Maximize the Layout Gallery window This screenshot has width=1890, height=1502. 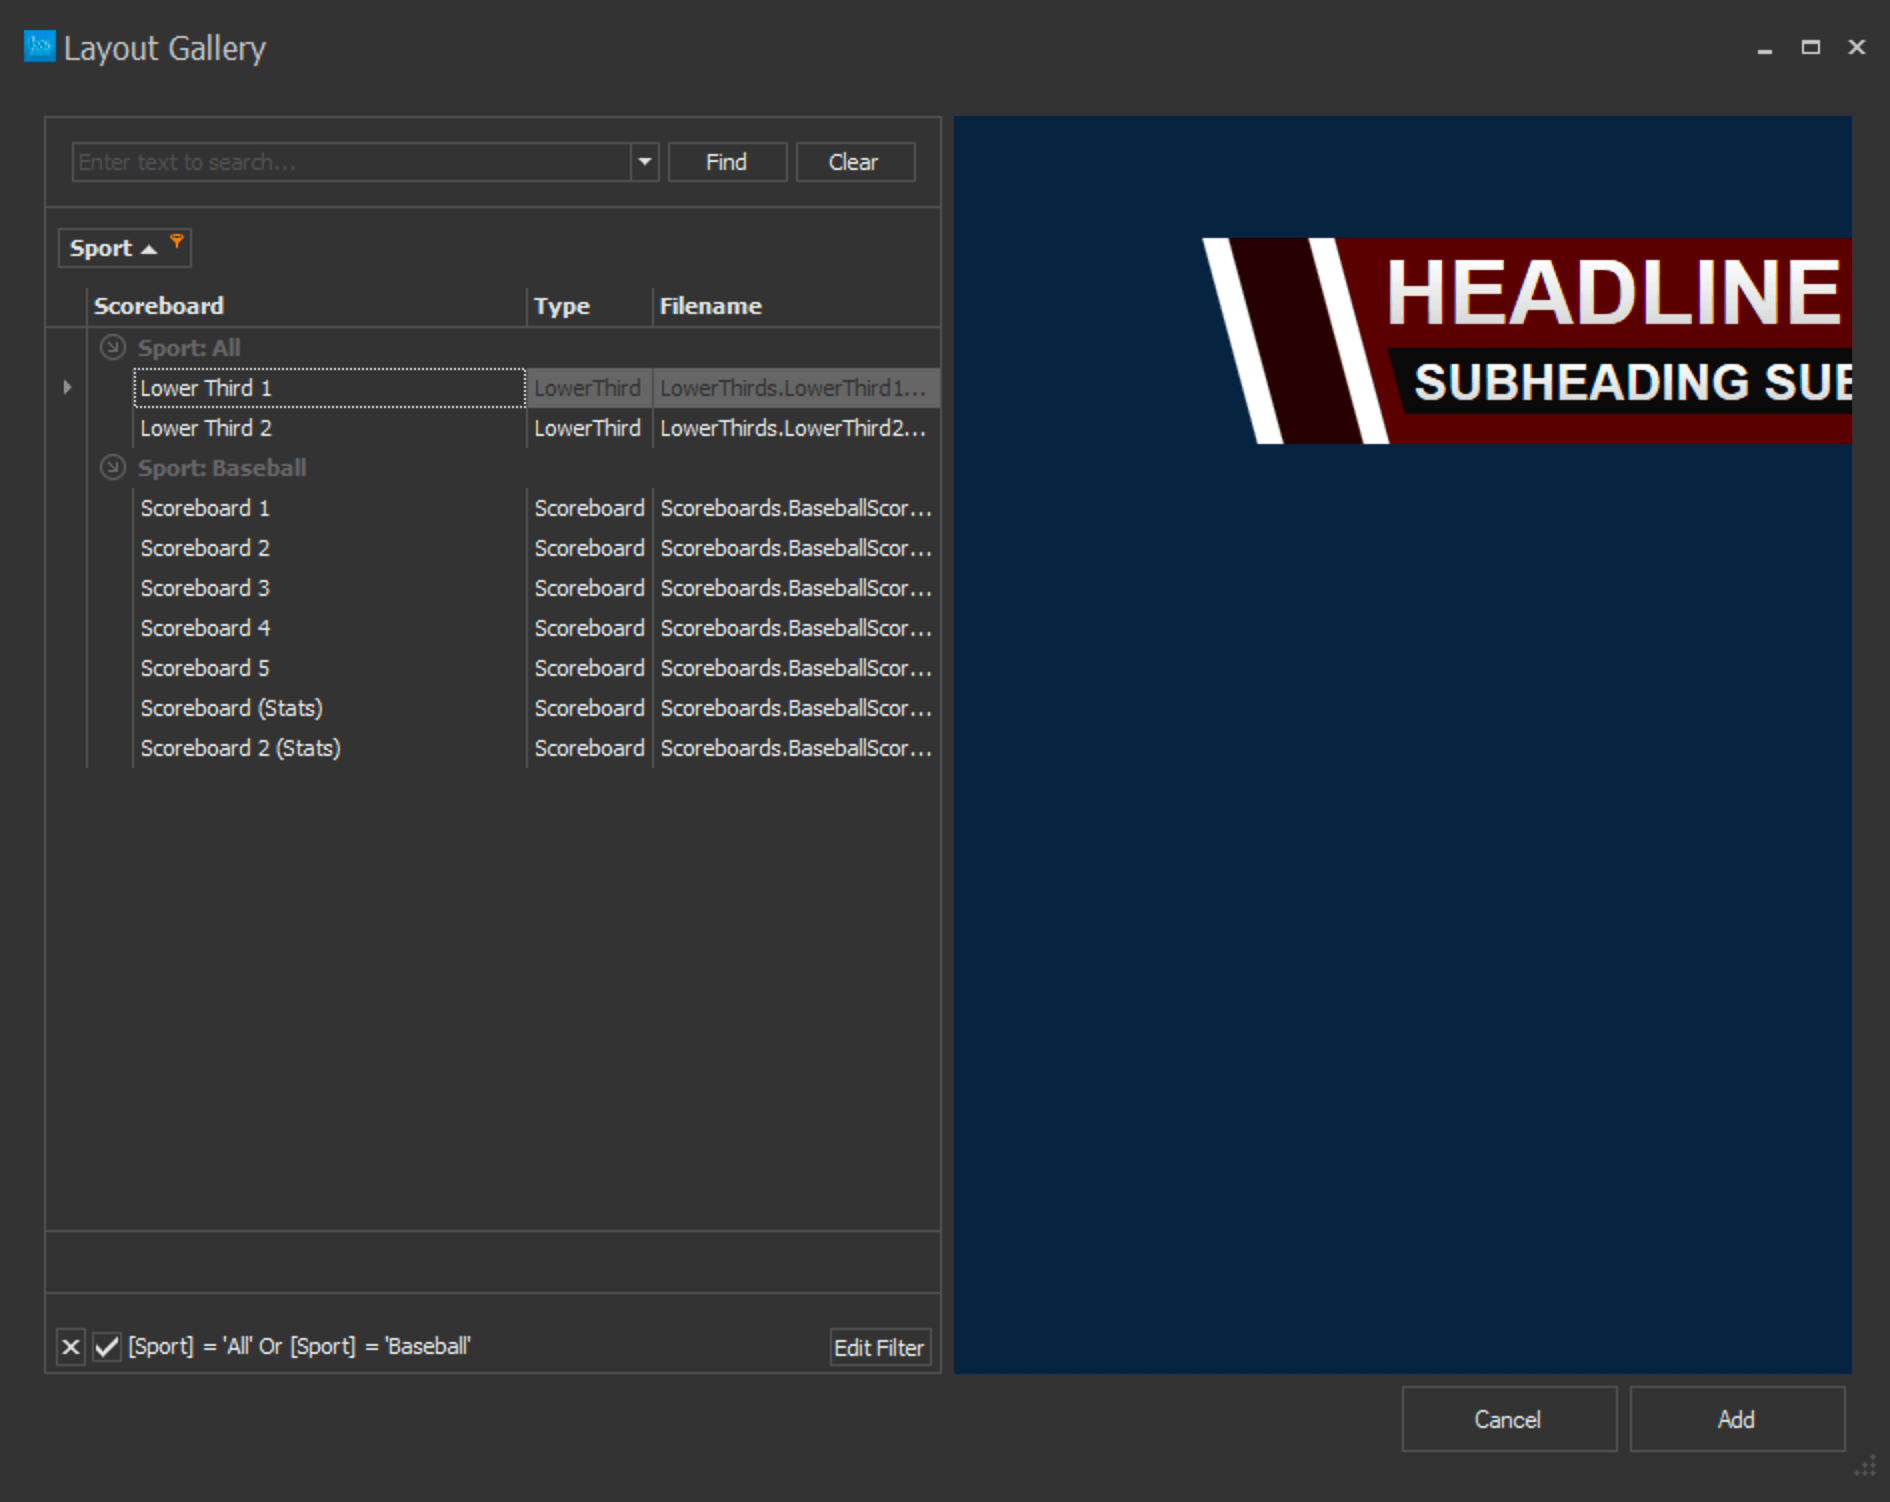[x=1811, y=47]
